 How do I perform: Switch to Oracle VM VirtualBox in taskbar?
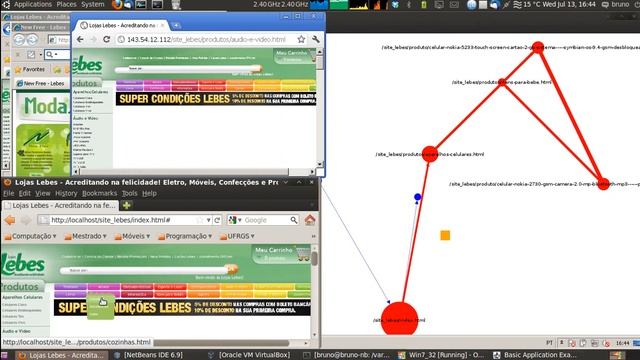(x=249, y=355)
